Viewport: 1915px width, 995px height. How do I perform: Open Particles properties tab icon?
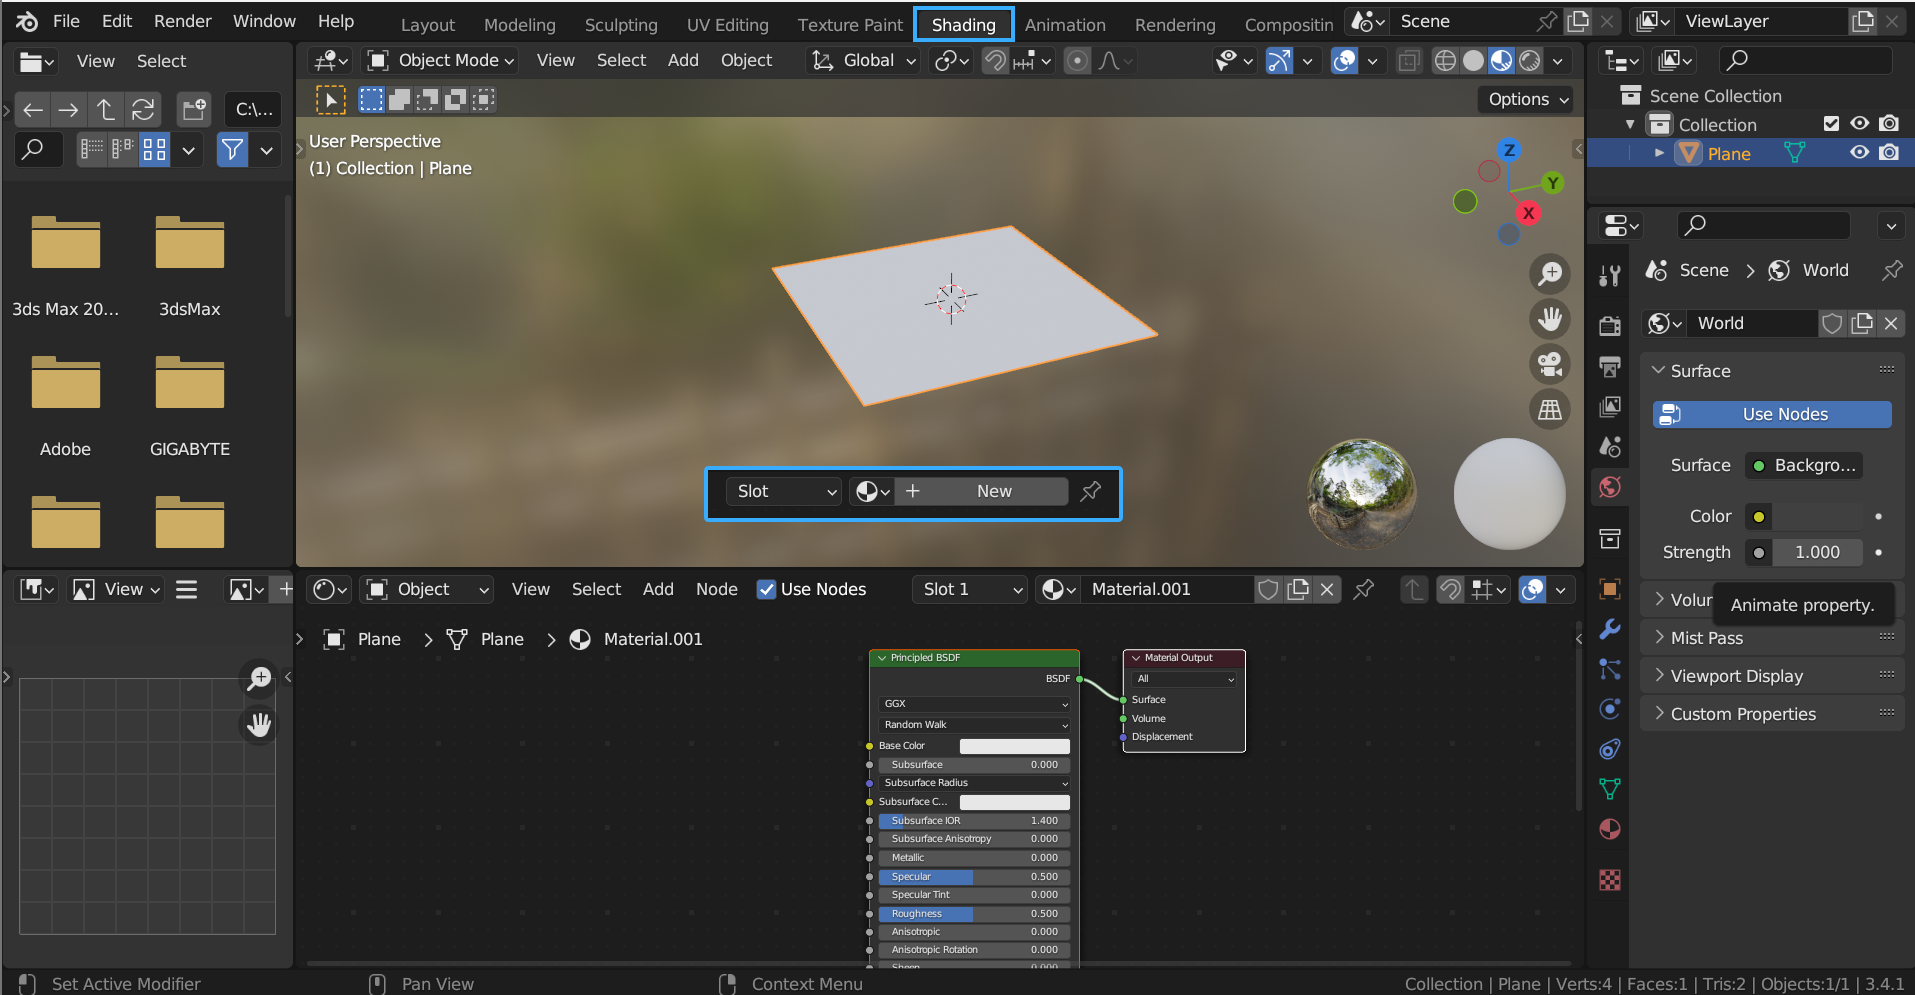tap(1610, 669)
